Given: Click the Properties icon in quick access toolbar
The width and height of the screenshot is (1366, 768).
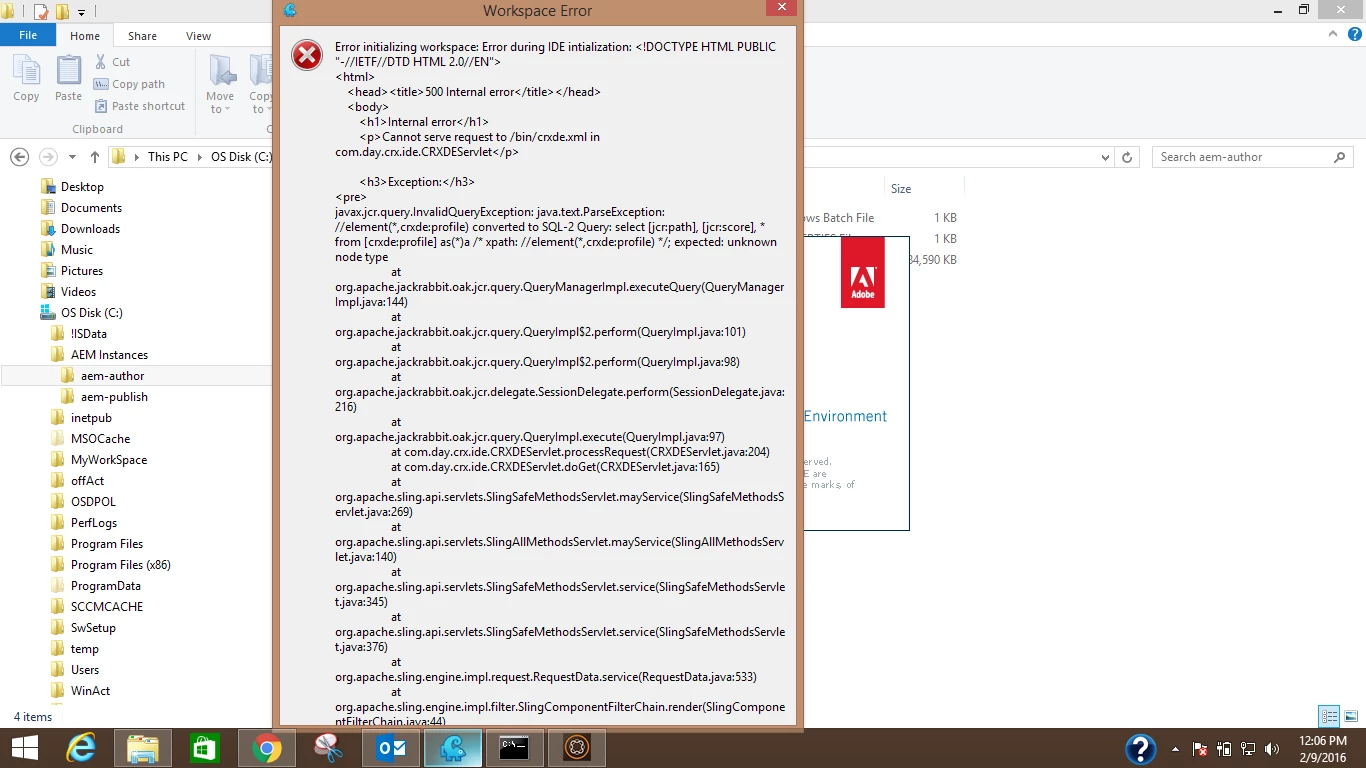Looking at the screenshot, I should point(41,11).
